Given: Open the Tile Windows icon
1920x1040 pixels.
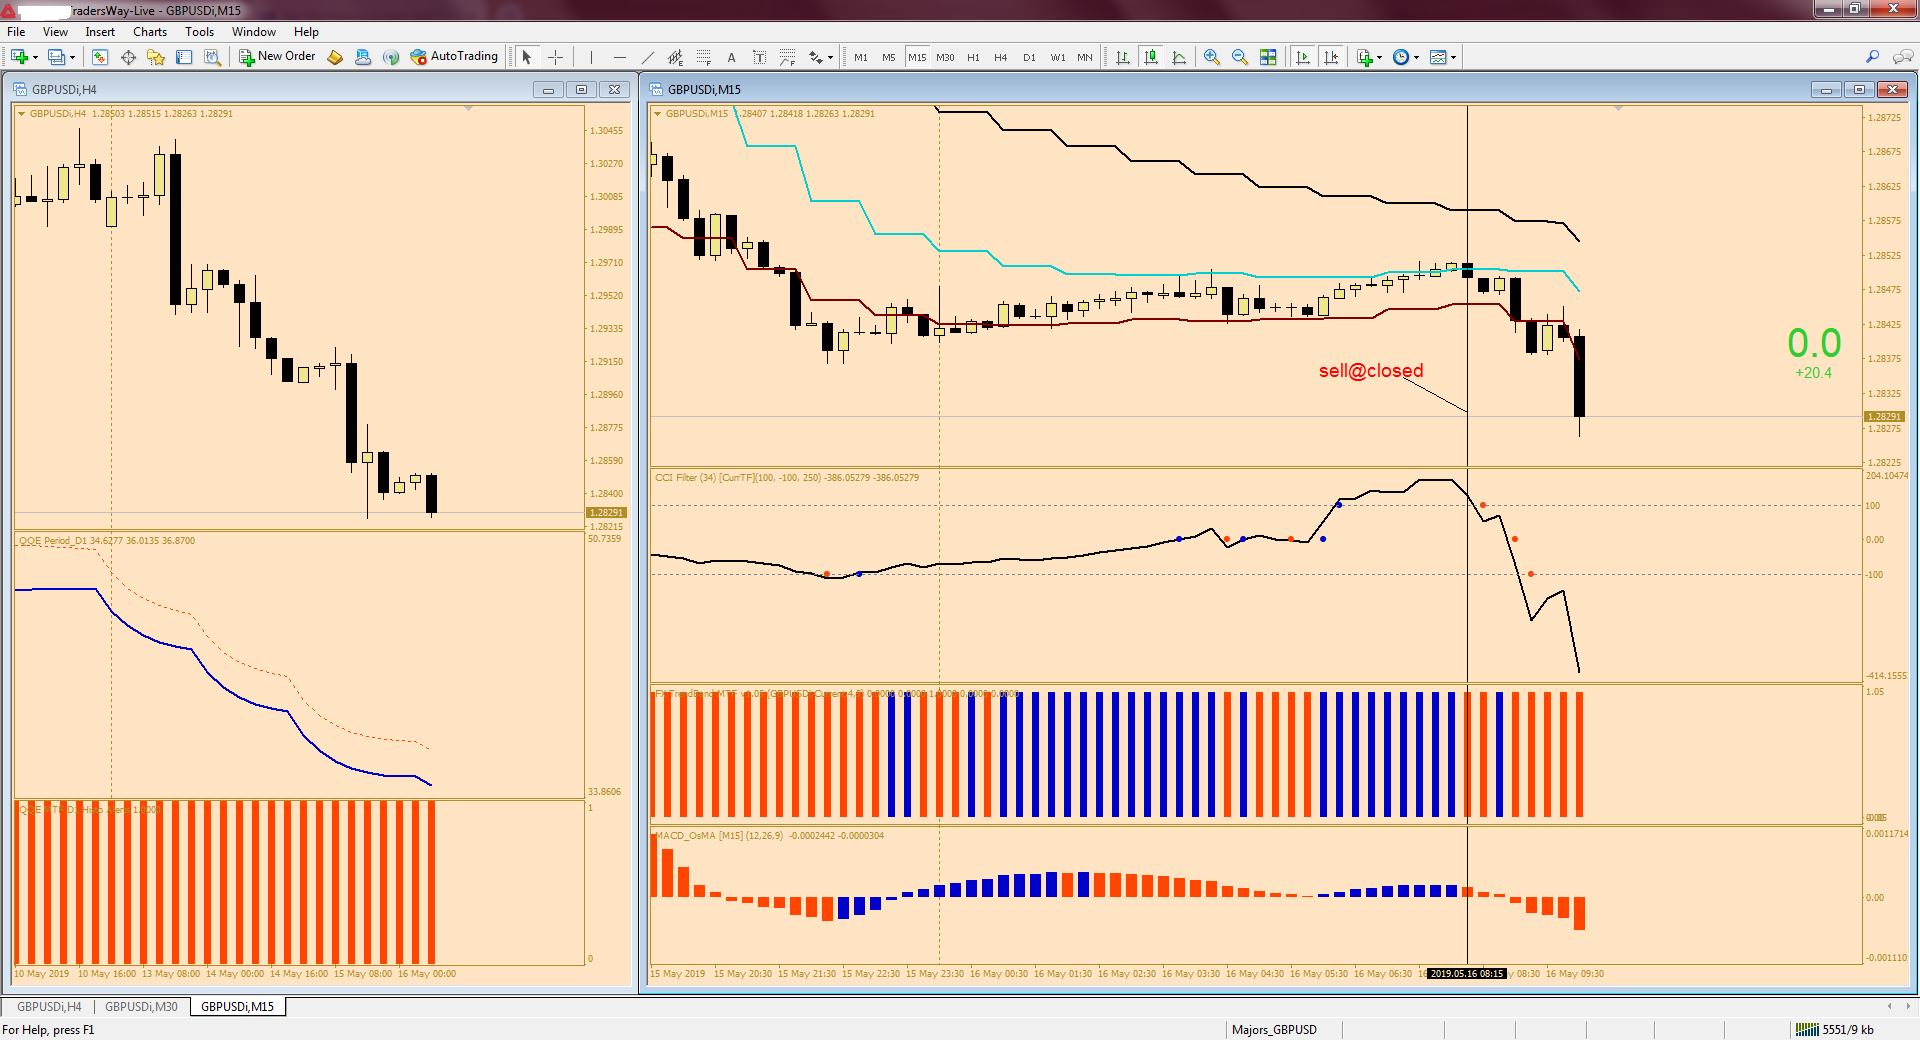Looking at the screenshot, I should click(1268, 57).
